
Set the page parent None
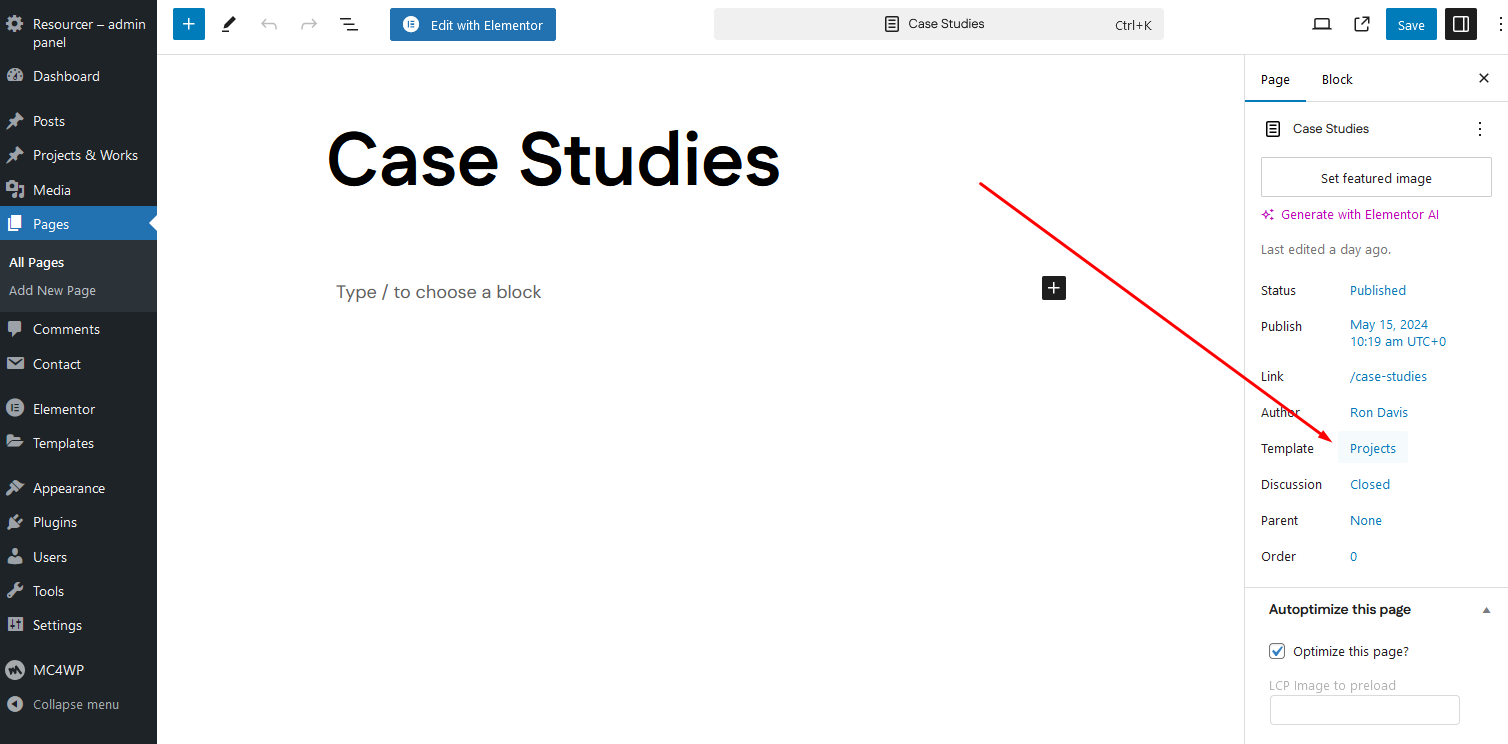coord(1366,520)
